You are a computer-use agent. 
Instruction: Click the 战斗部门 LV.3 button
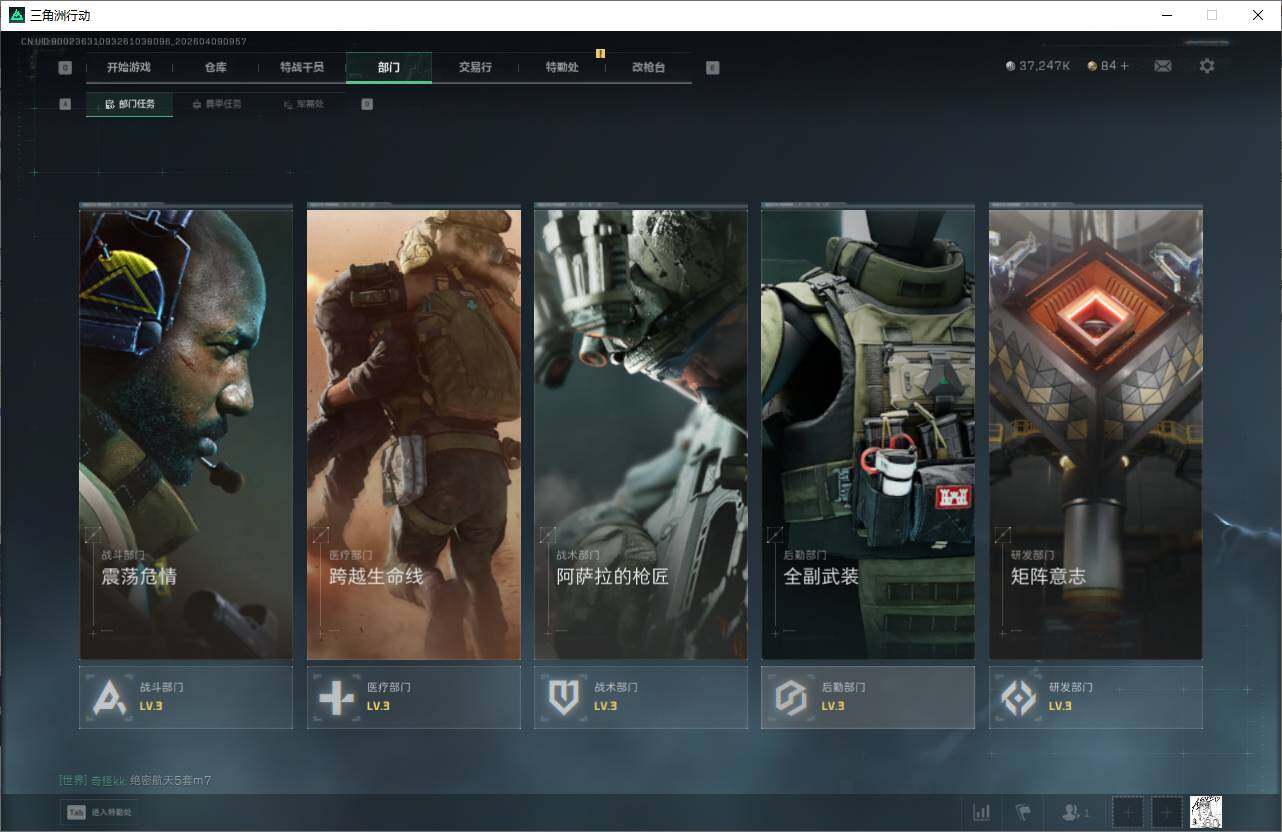[x=186, y=697]
